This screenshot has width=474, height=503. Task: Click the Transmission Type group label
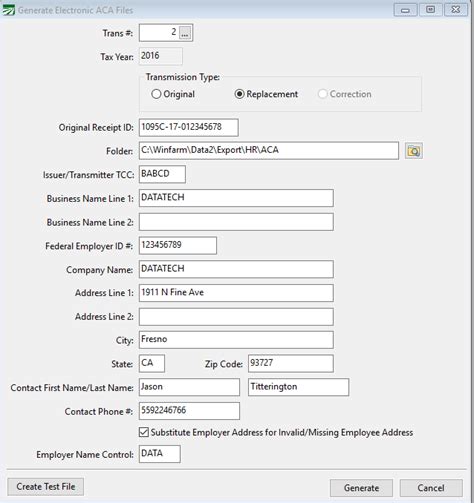coord(183,77)
